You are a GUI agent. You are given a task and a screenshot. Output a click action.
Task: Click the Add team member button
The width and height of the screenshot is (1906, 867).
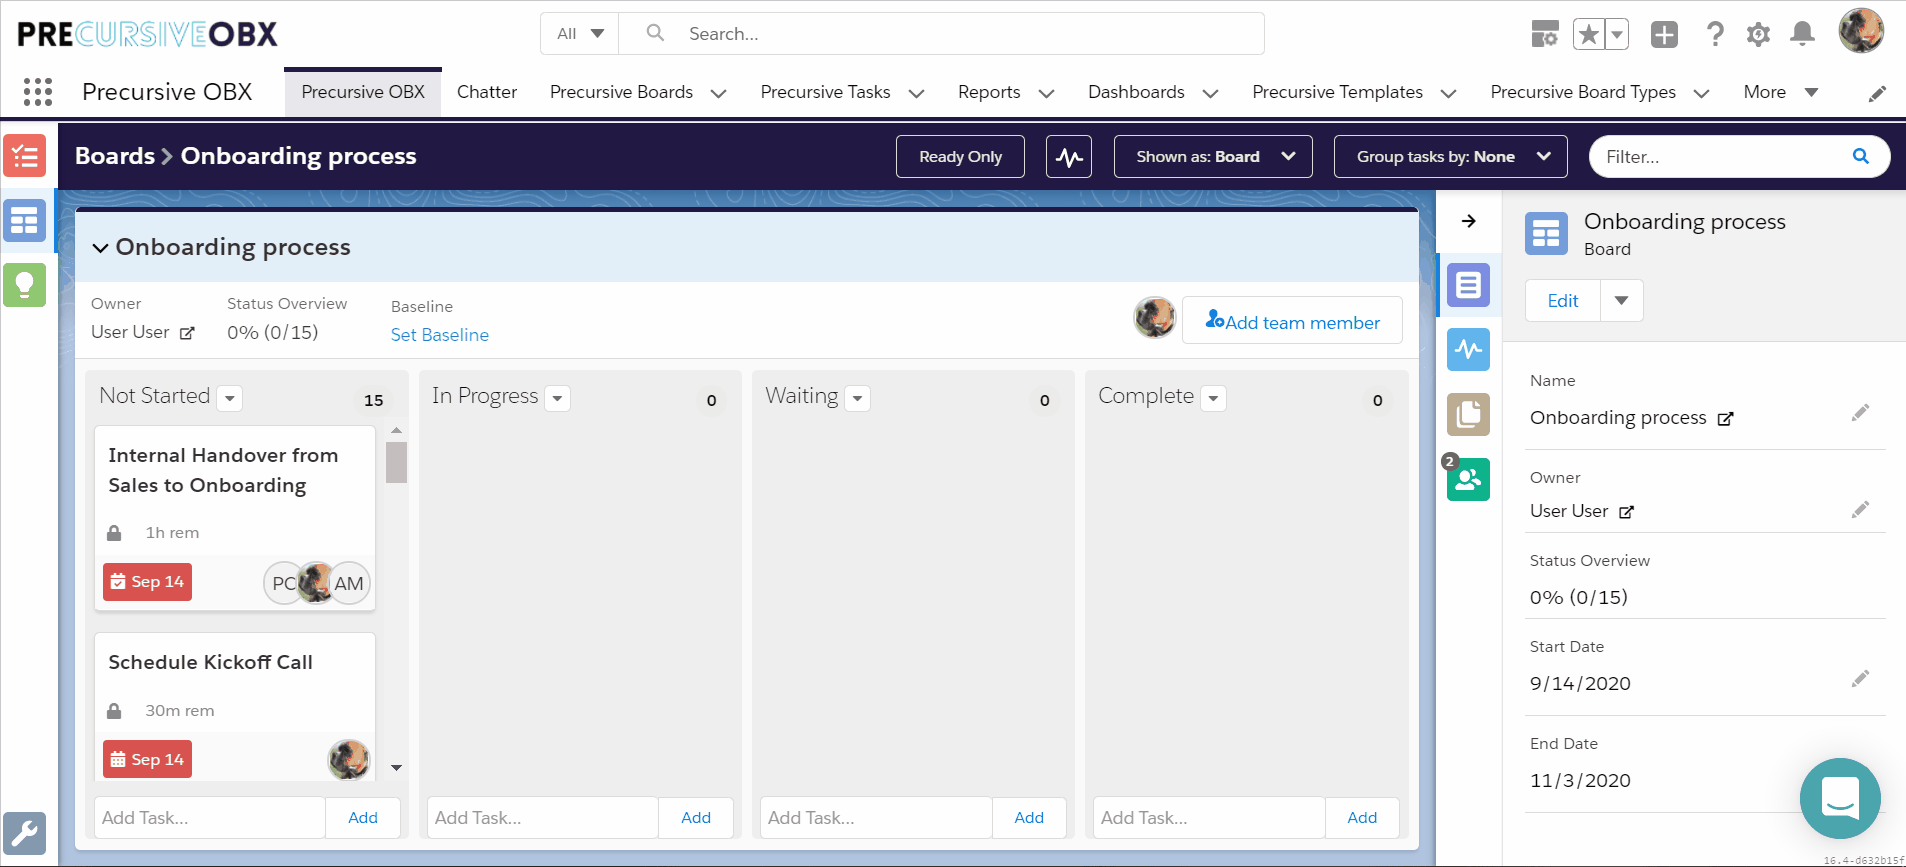1292,320
